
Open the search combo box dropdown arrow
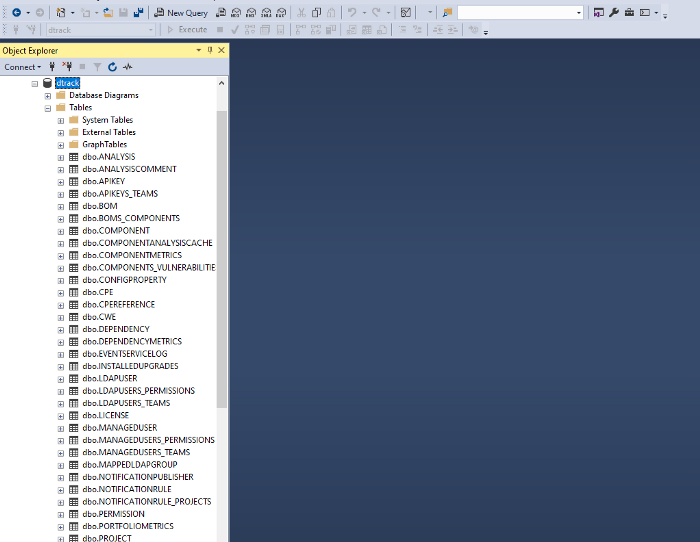(x=579, y=13)
